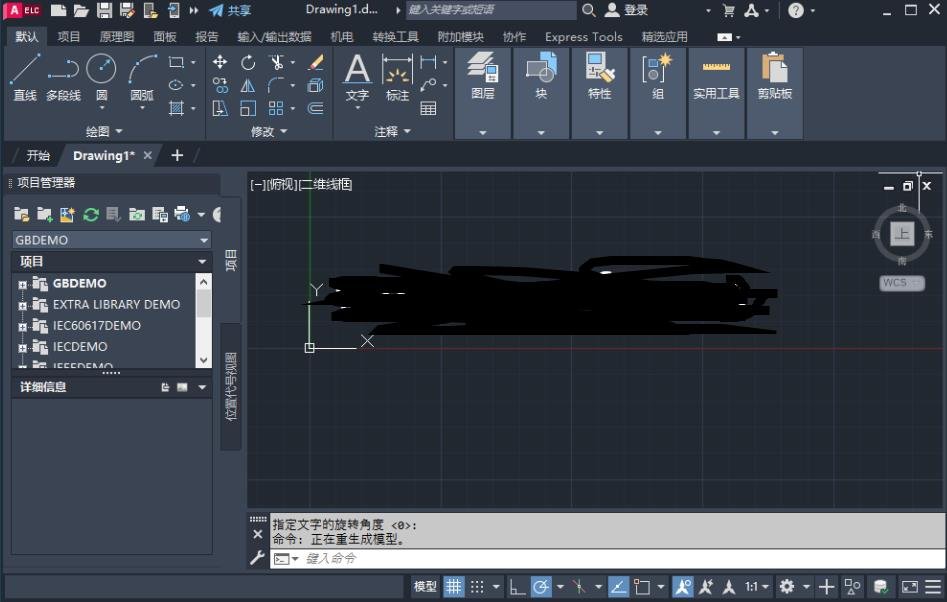Screen dimensions: 947x602
Task: Open the Help question mark icon
Action: 795,10
